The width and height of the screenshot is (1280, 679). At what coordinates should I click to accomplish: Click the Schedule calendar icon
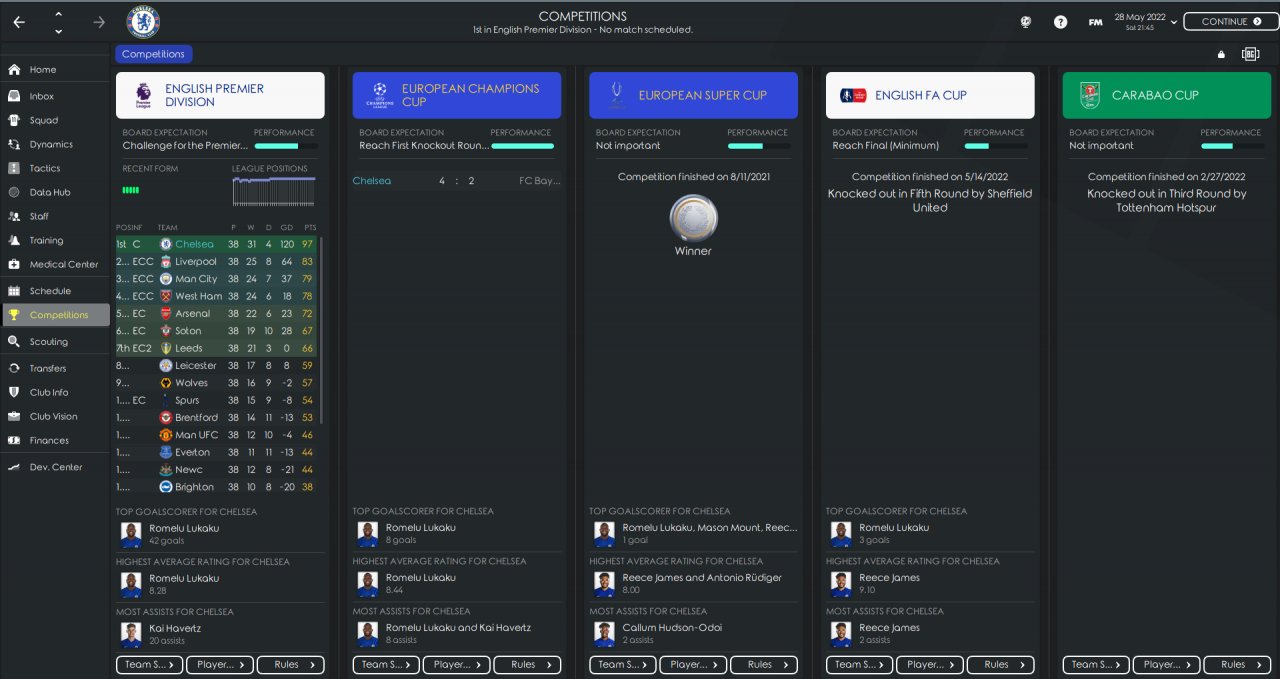[x=14, y=291]
